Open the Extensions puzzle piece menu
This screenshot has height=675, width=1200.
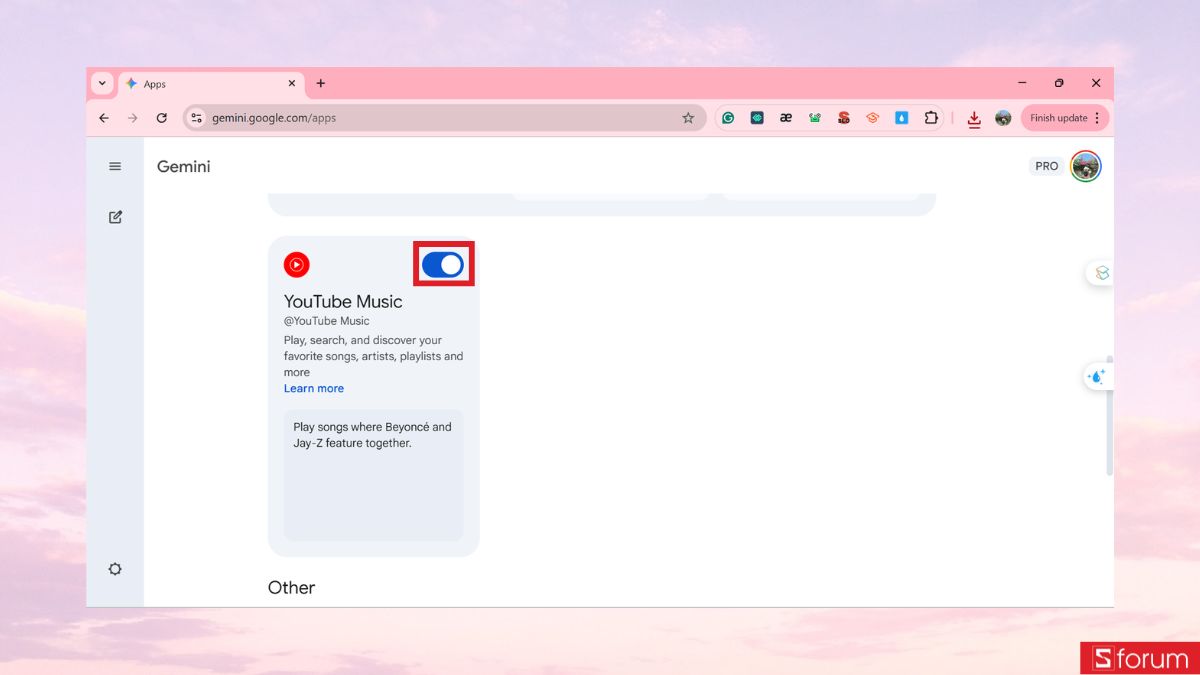(x=931, y=117)
